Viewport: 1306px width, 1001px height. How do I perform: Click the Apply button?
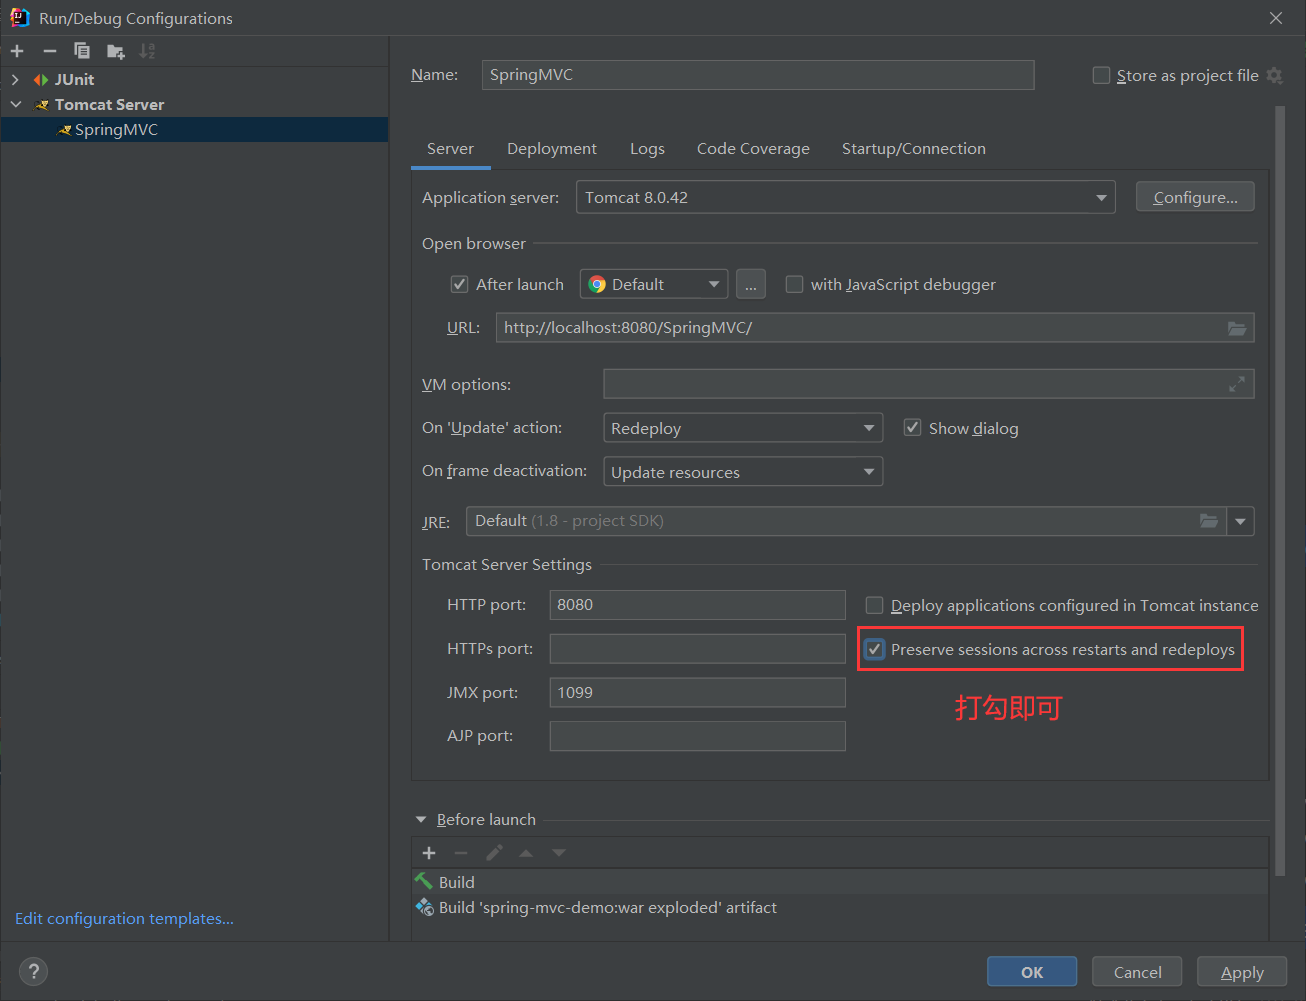[1242, 972]
